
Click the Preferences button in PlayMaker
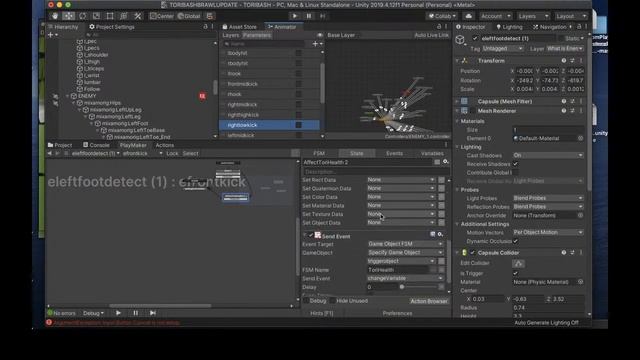pos(397,313)
